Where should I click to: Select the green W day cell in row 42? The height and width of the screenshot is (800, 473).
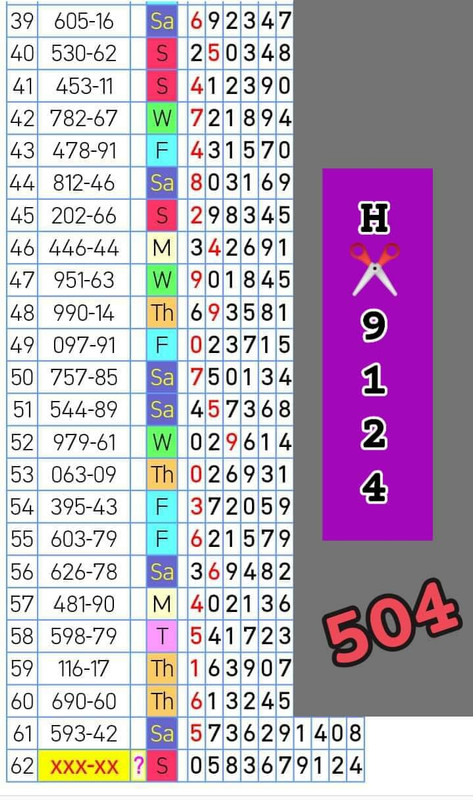click(x=162, y=118)
